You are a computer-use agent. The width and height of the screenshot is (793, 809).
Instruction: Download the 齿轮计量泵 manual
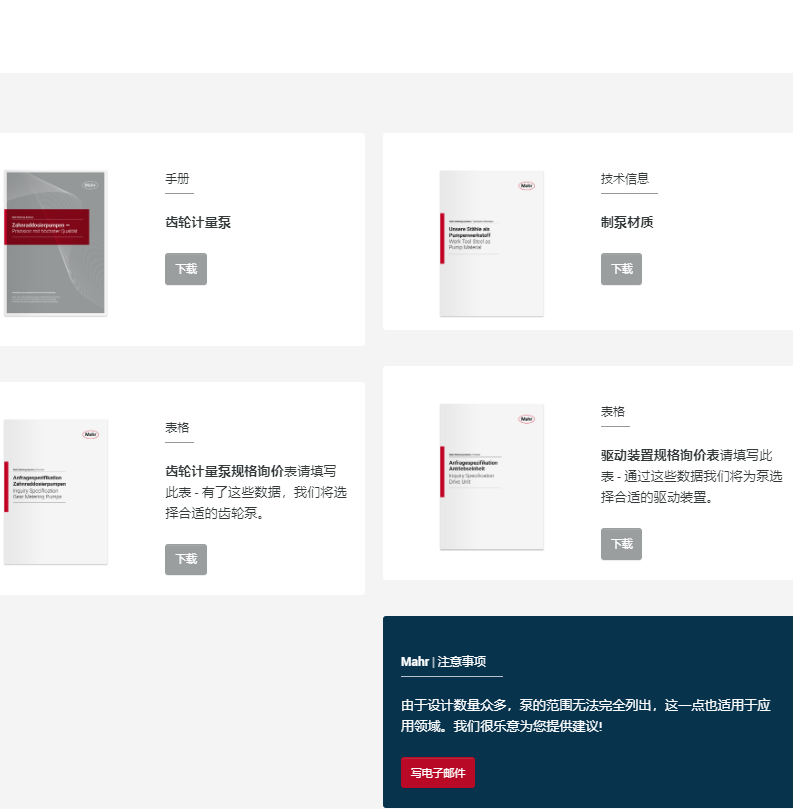tap(186, 269)
